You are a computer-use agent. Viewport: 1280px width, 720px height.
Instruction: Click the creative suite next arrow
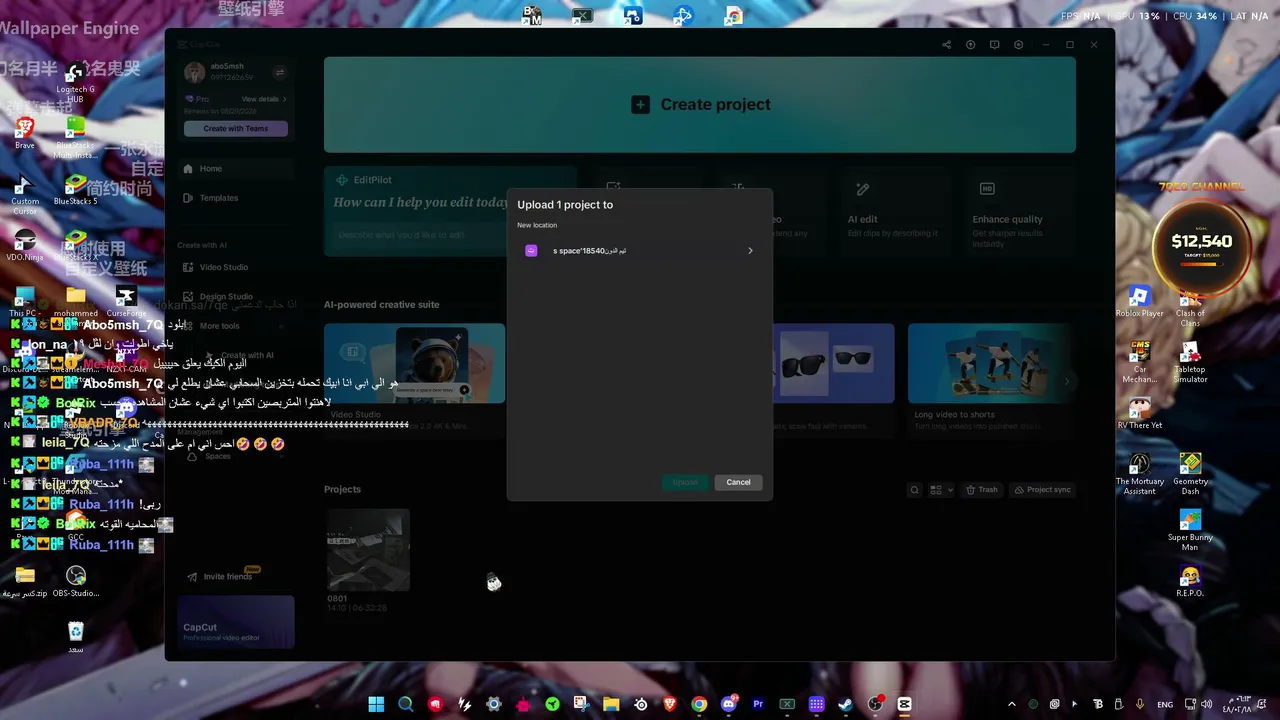point(1067,381)
